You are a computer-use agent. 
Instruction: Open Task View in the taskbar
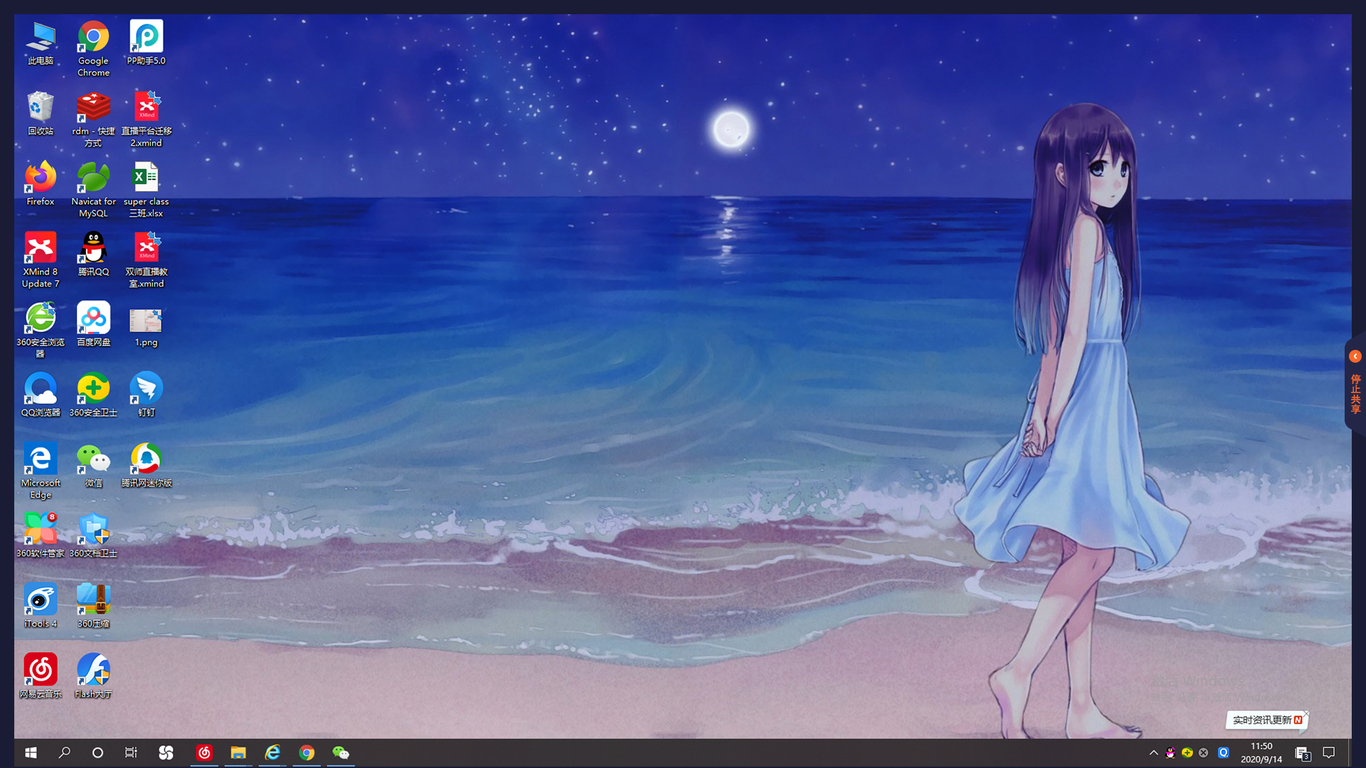click(x=131, y=752)
